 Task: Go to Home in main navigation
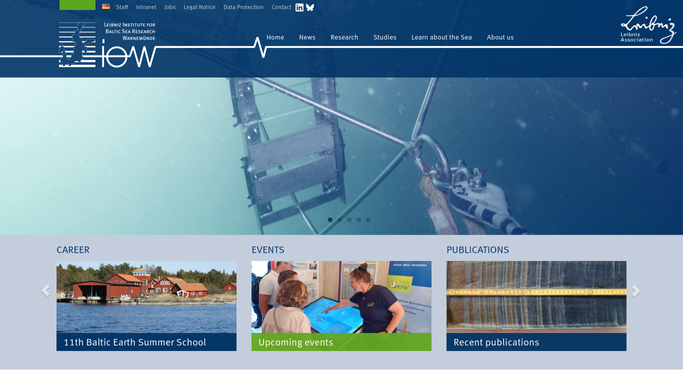coord(275,37)
